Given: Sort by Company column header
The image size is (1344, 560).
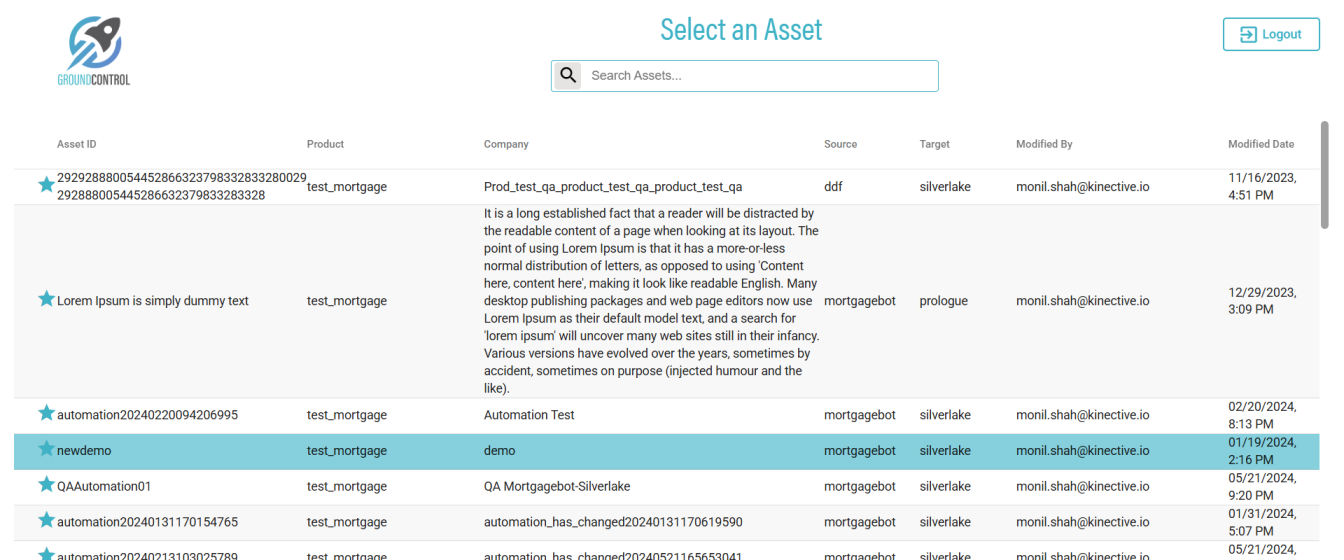Looking at the screenshot, I should [x=506, y=144].
